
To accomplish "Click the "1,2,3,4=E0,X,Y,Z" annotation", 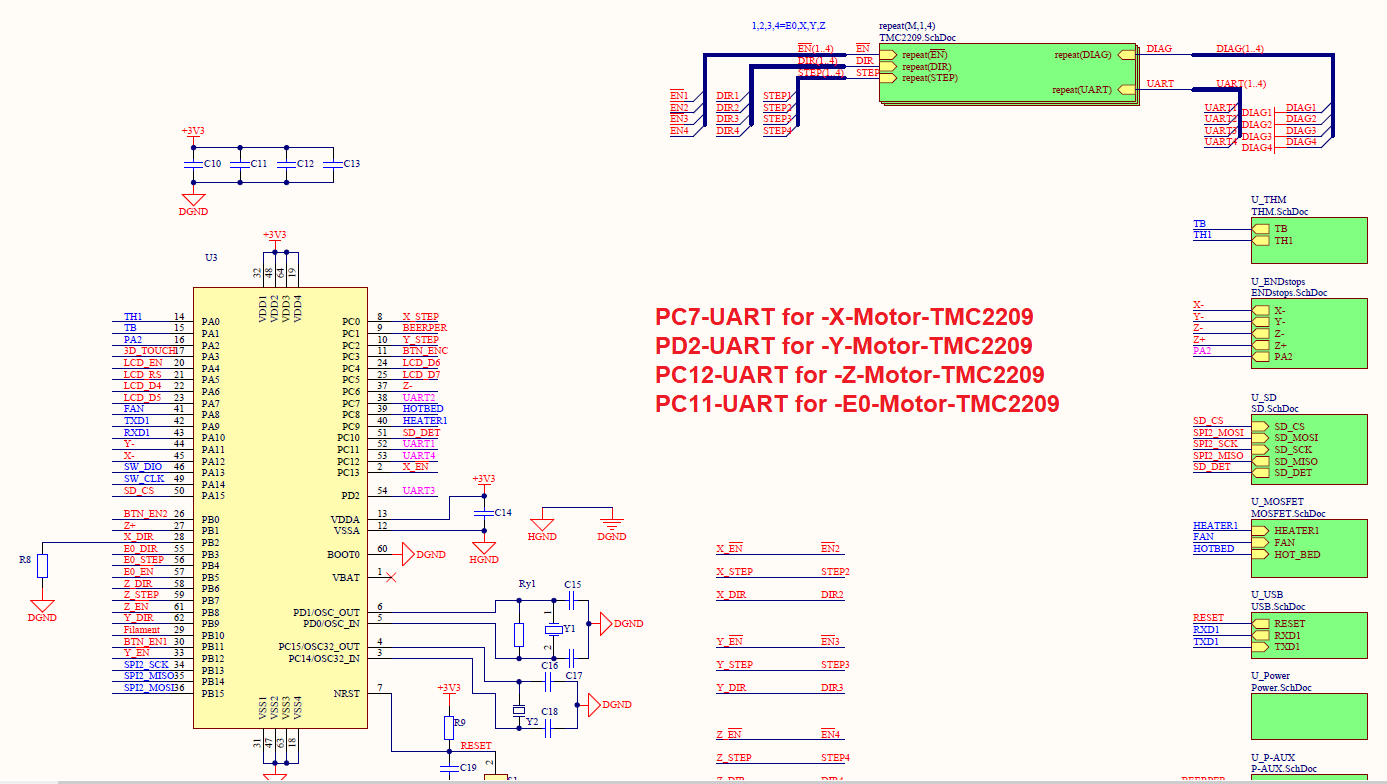I will tap(789, 25).
